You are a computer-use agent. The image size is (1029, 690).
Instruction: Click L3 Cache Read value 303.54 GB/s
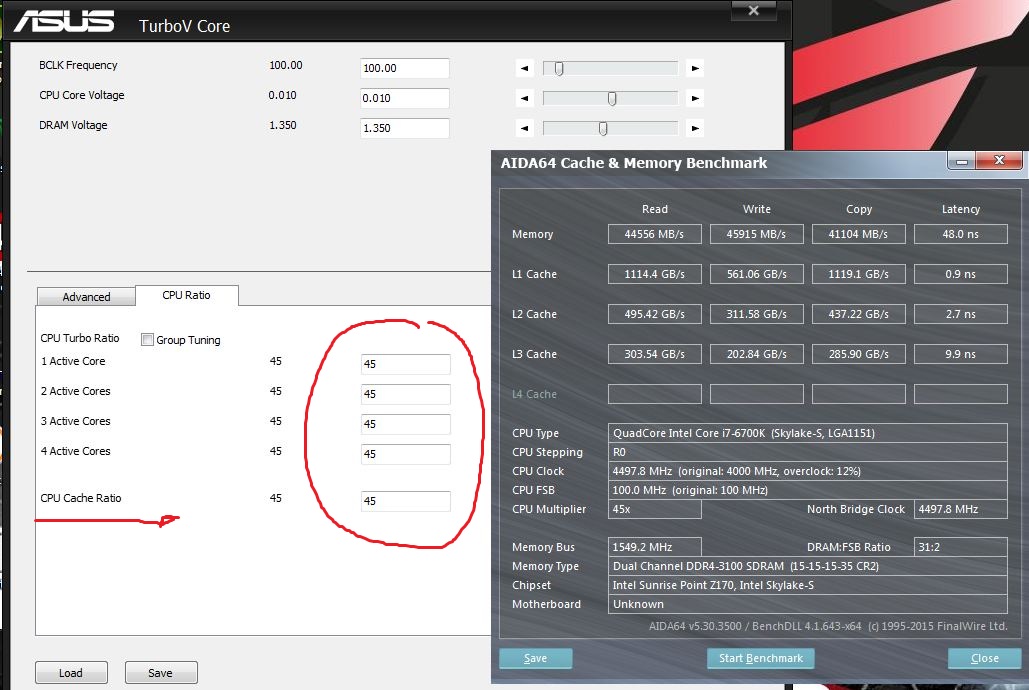point(654,355)
